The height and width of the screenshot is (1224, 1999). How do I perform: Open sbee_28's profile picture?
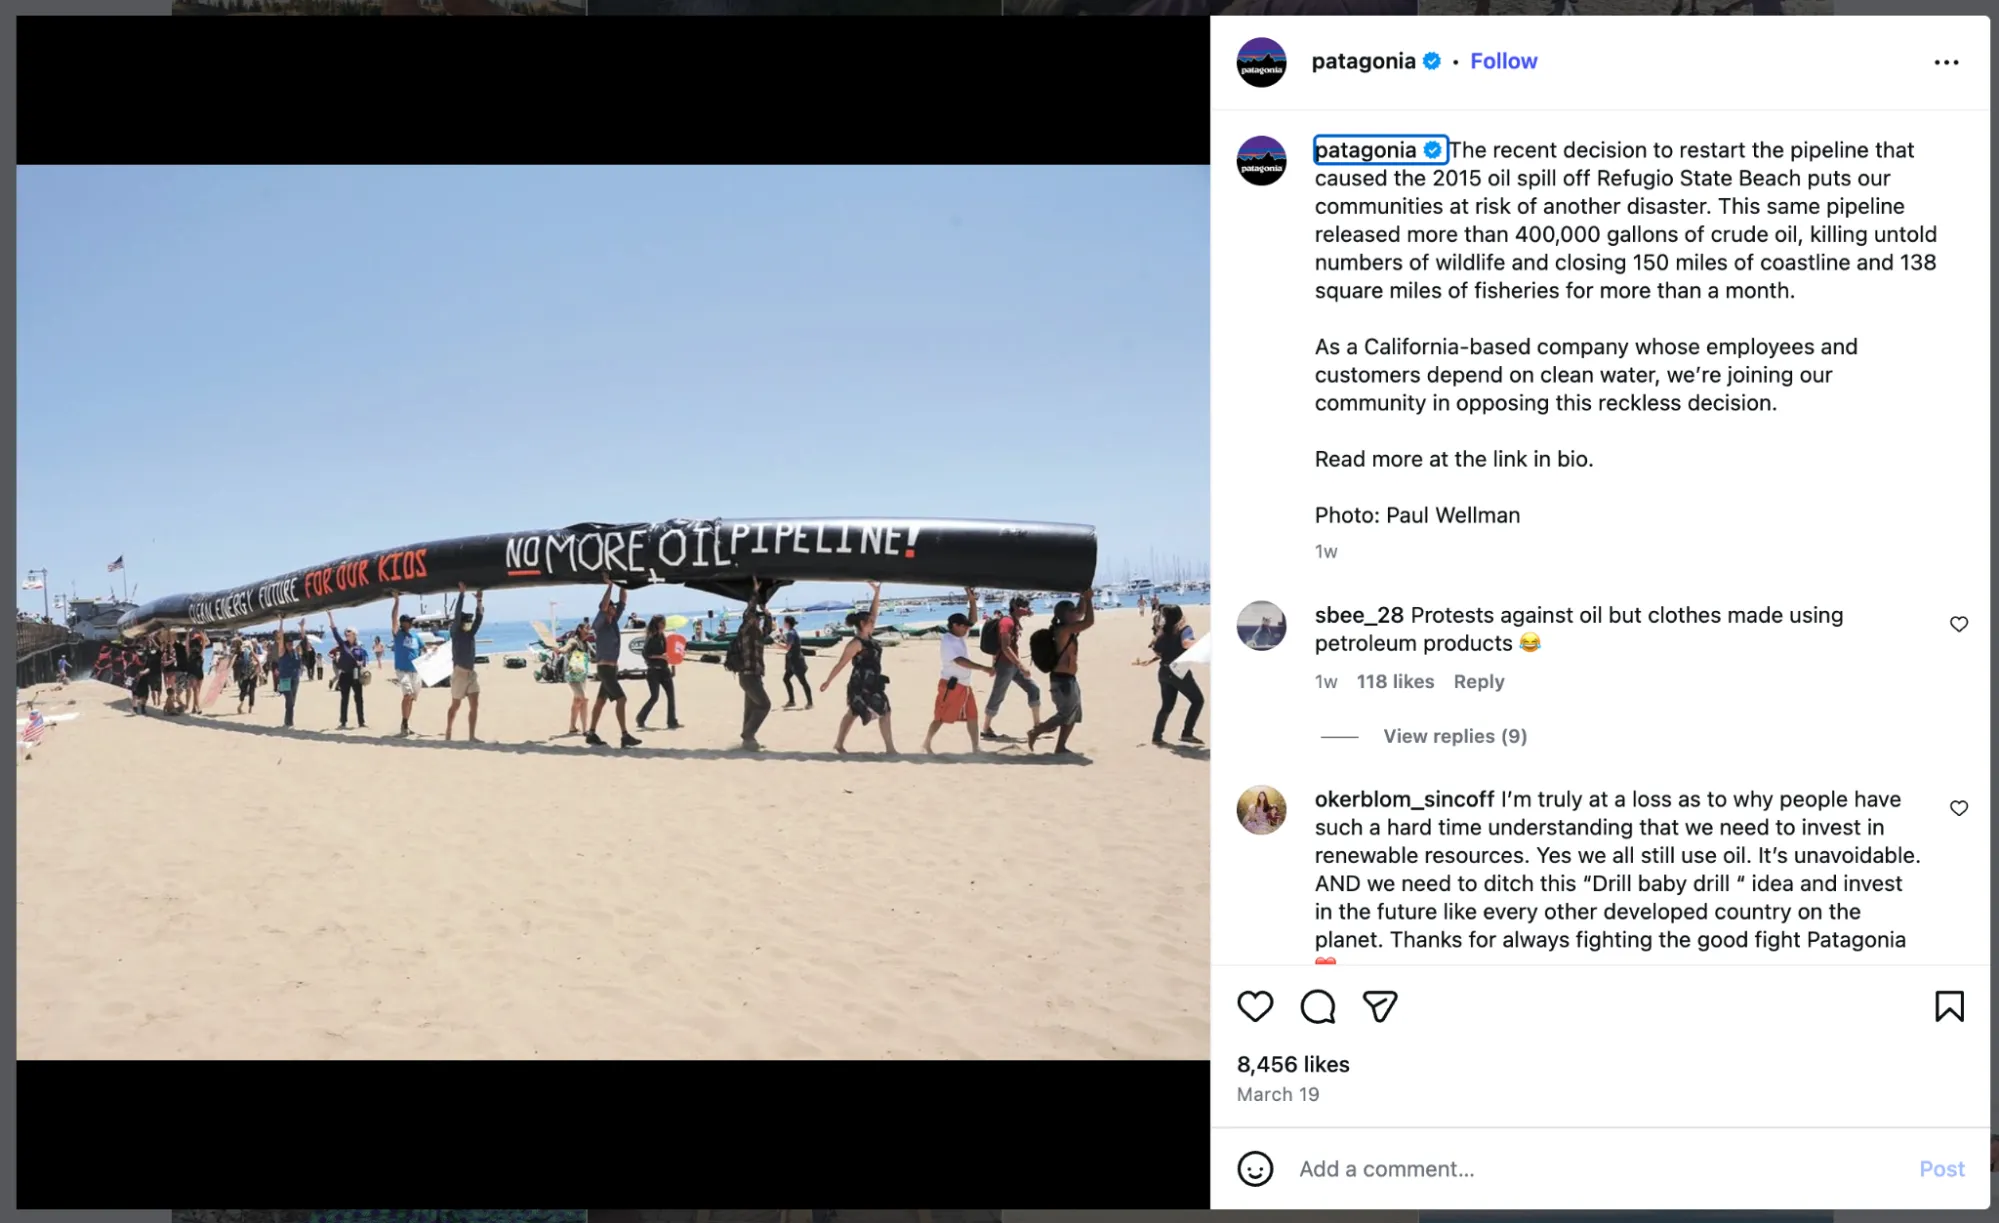(x=1261, y=626)
